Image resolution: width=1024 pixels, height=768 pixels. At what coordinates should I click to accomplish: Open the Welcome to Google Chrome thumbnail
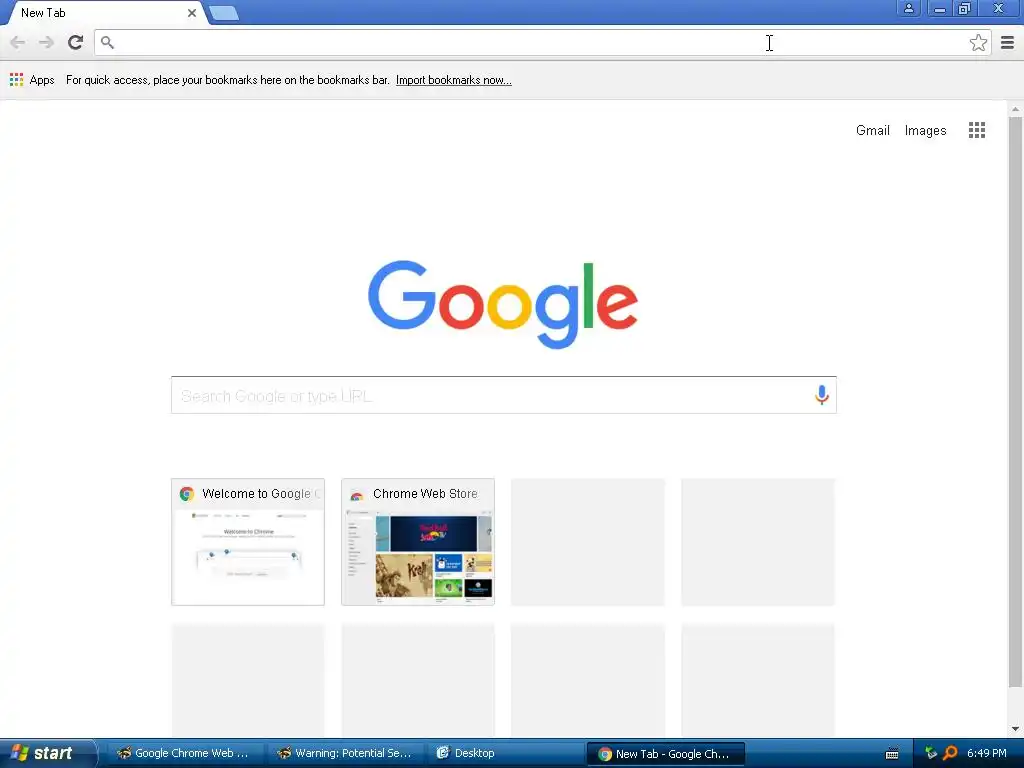click(248, 542)
